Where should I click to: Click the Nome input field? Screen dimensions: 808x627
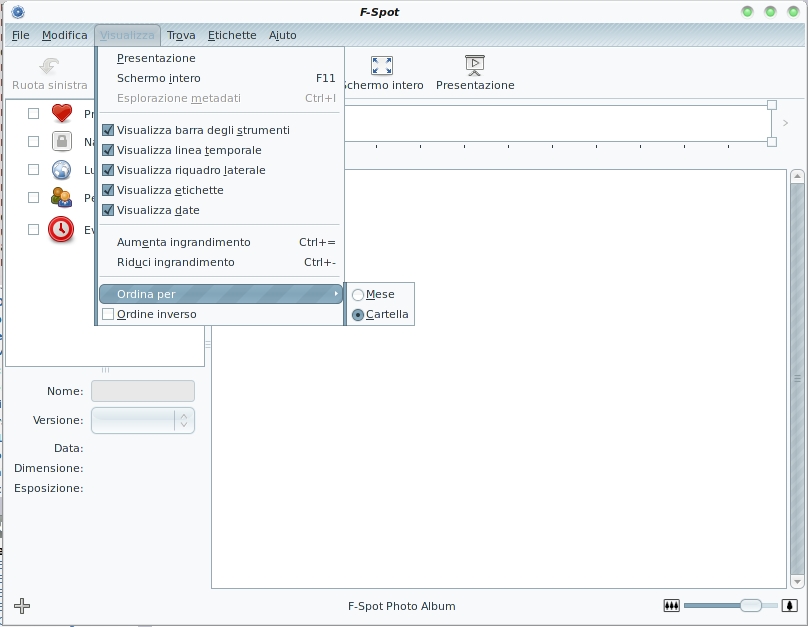click(x=143, y=391)
